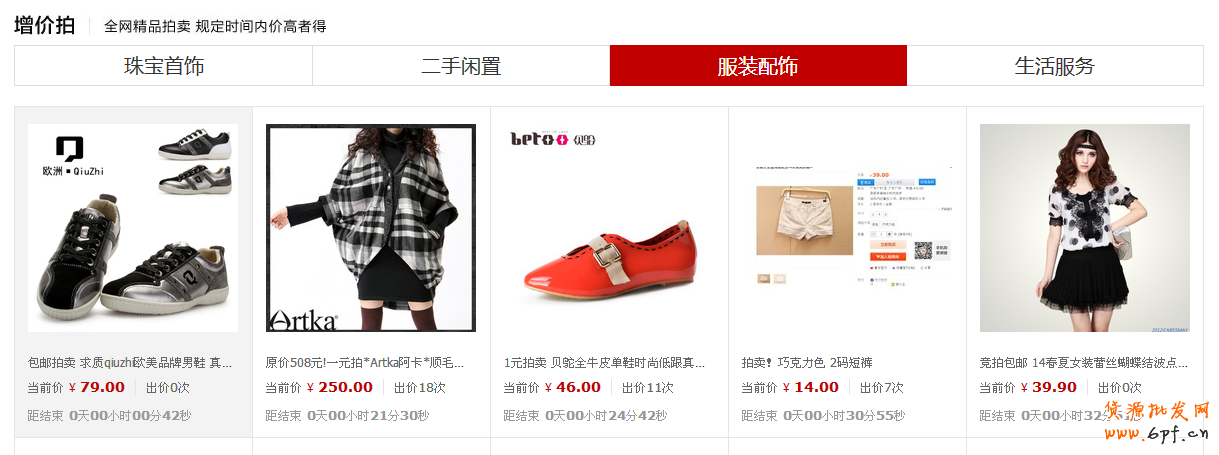Click the lace blouse model photo
Viewport: 1219px width, 455px height.
point(1085,228)
